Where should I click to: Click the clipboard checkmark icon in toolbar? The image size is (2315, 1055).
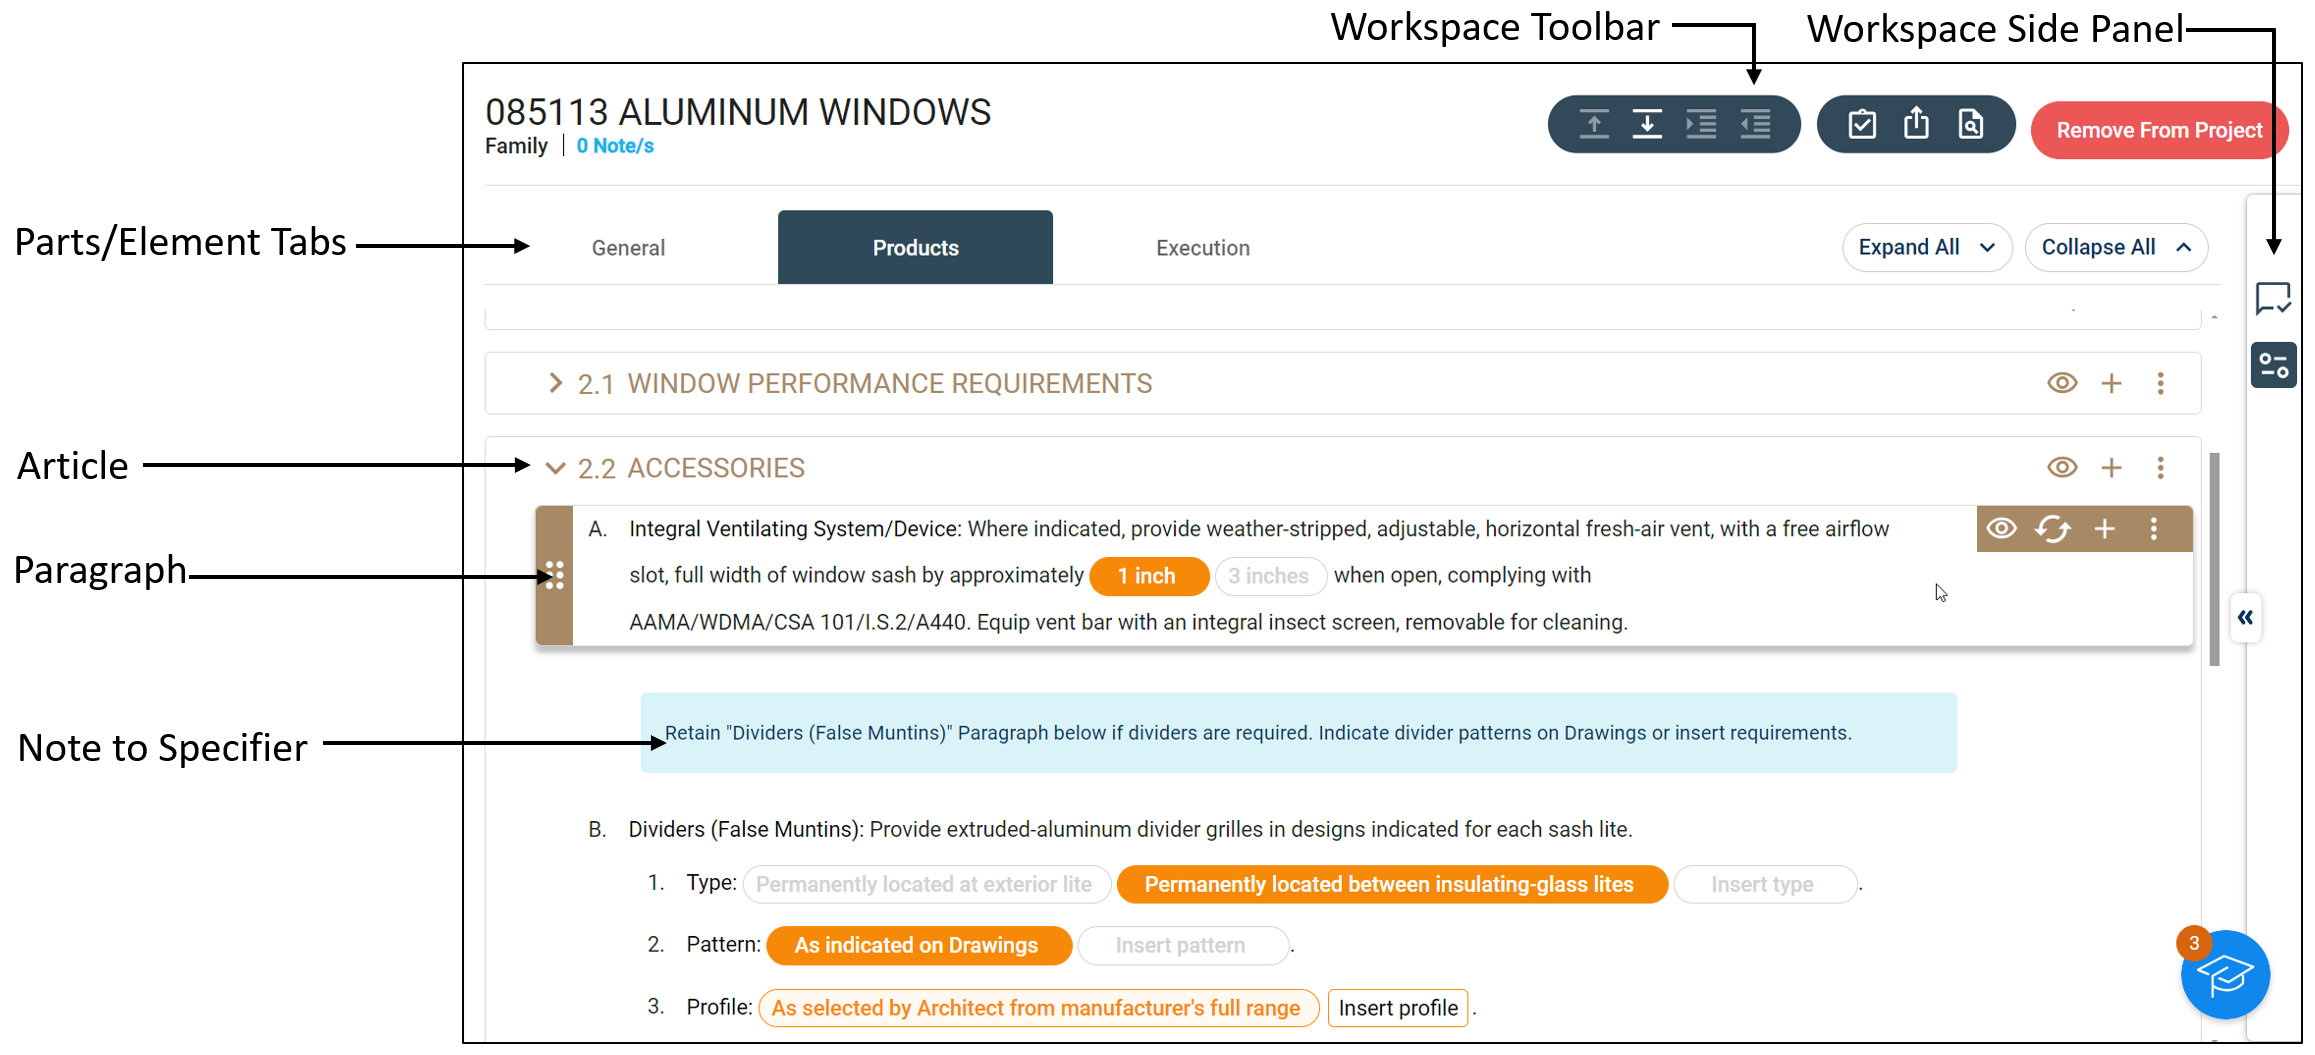(x=1862, y=125)
